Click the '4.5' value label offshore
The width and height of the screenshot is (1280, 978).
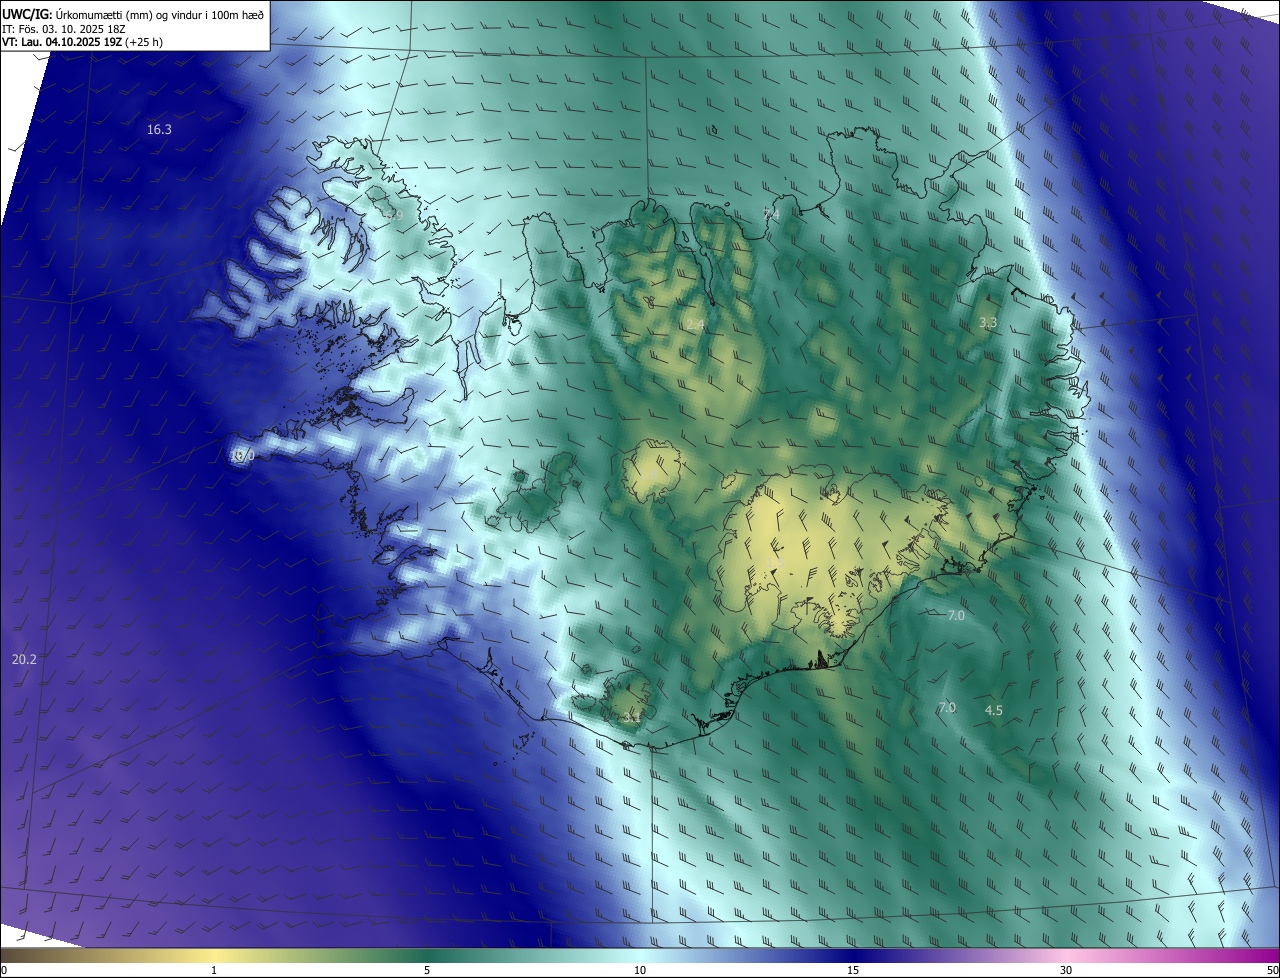(x=994, y=710)
